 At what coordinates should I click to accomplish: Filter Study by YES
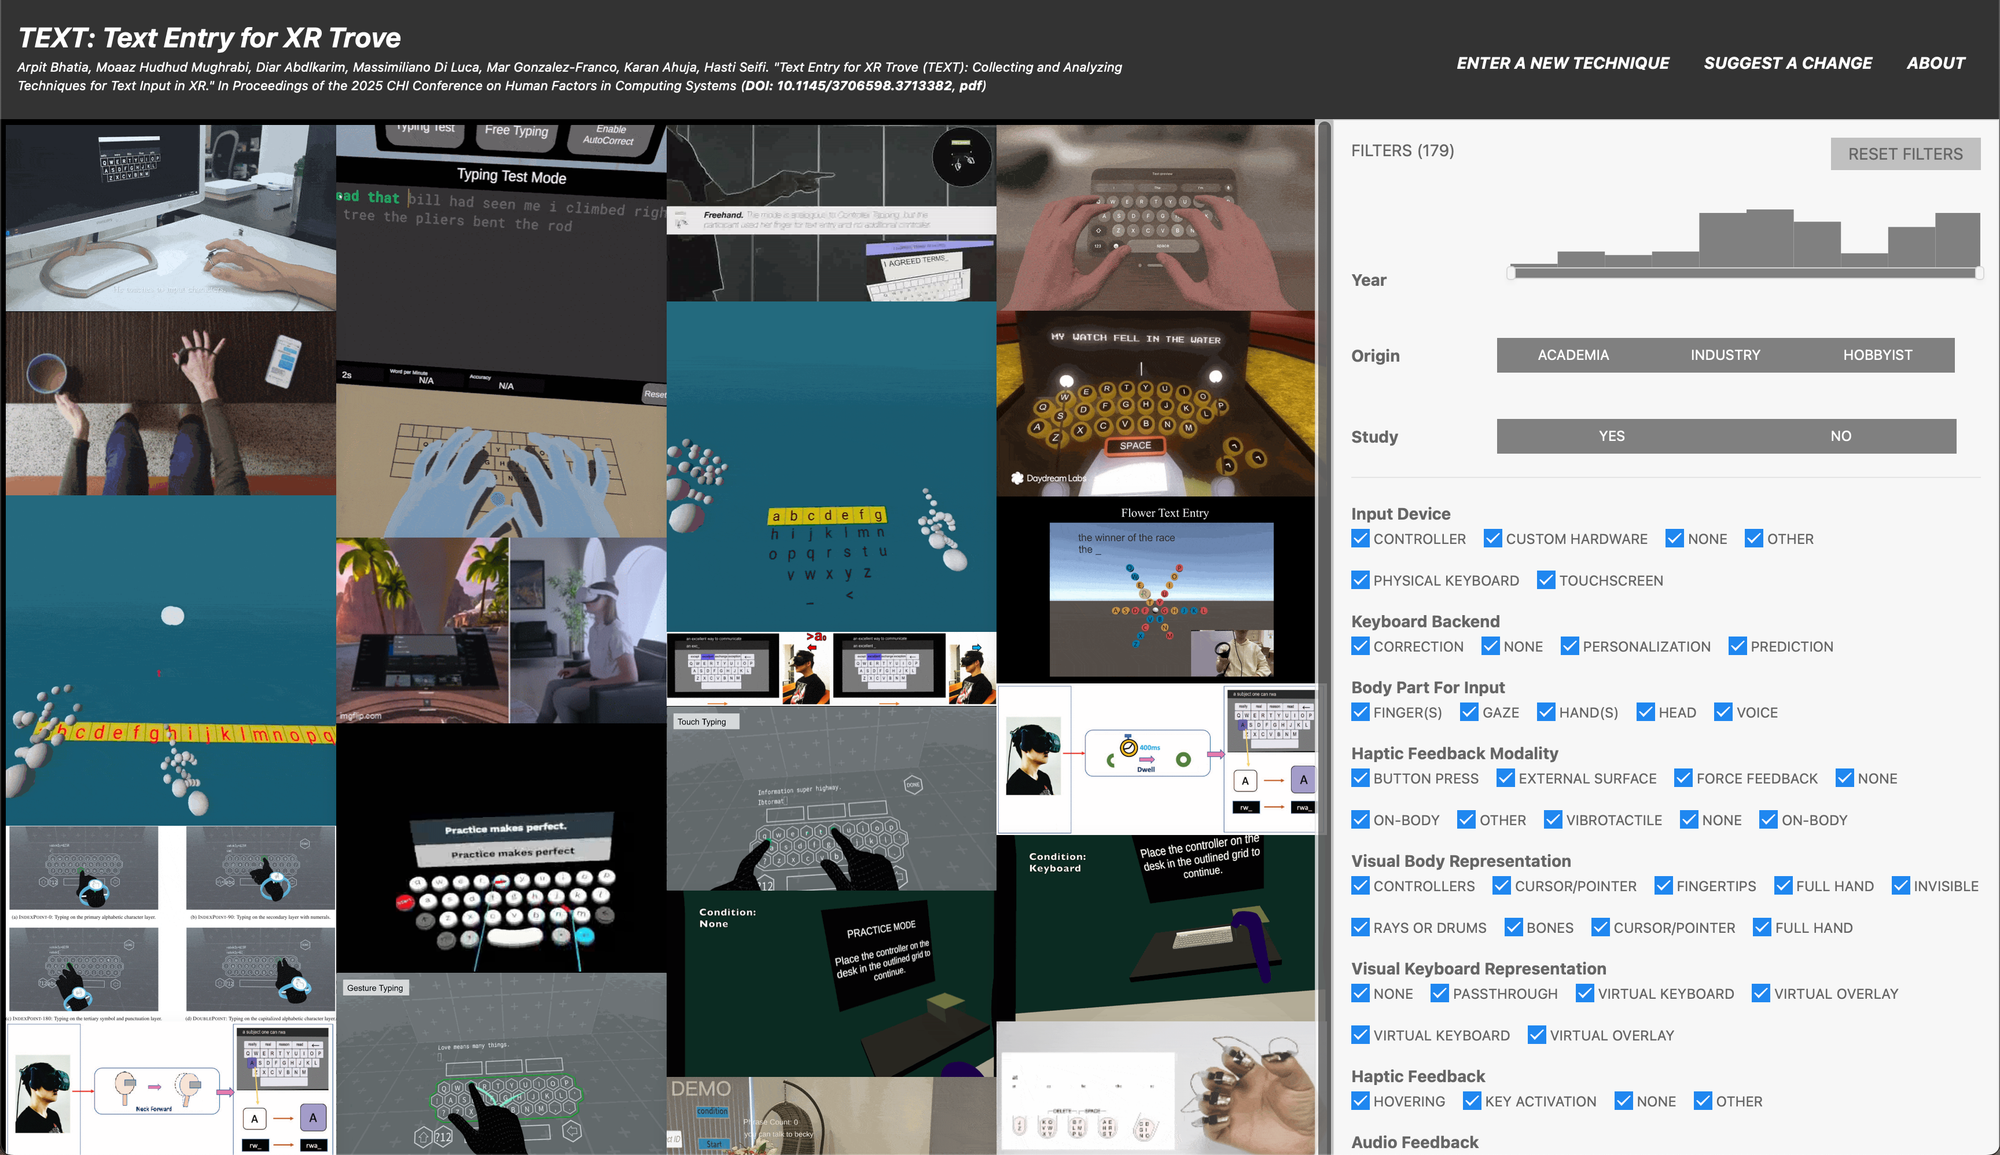coord(1611,436)
